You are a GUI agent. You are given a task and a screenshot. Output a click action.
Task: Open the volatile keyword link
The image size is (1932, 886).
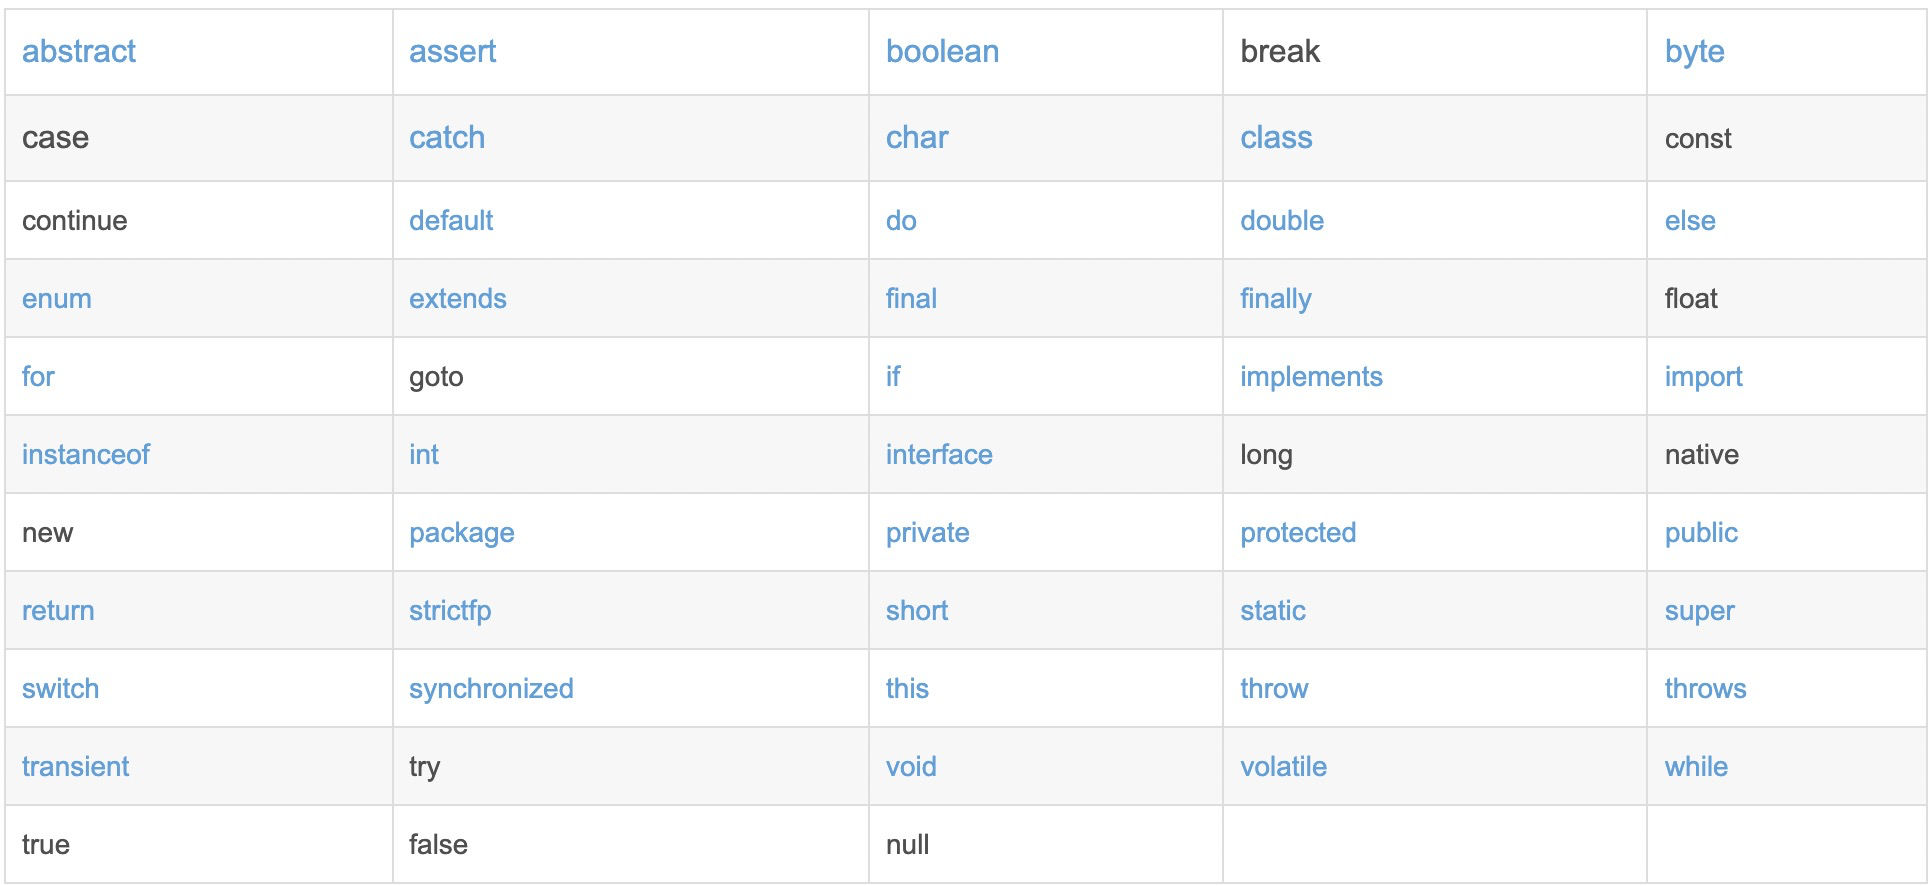[x=1283, y=767]
